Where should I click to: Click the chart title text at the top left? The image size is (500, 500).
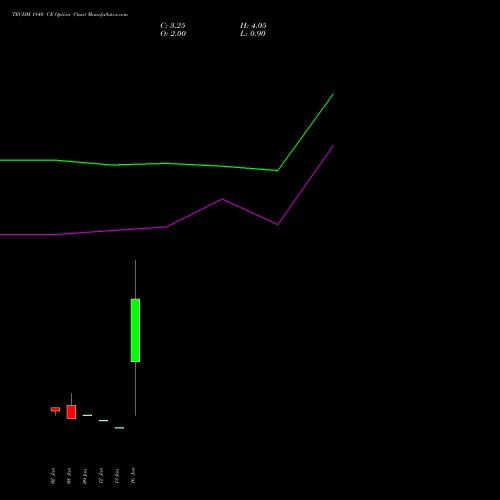(x=70, y=14)
